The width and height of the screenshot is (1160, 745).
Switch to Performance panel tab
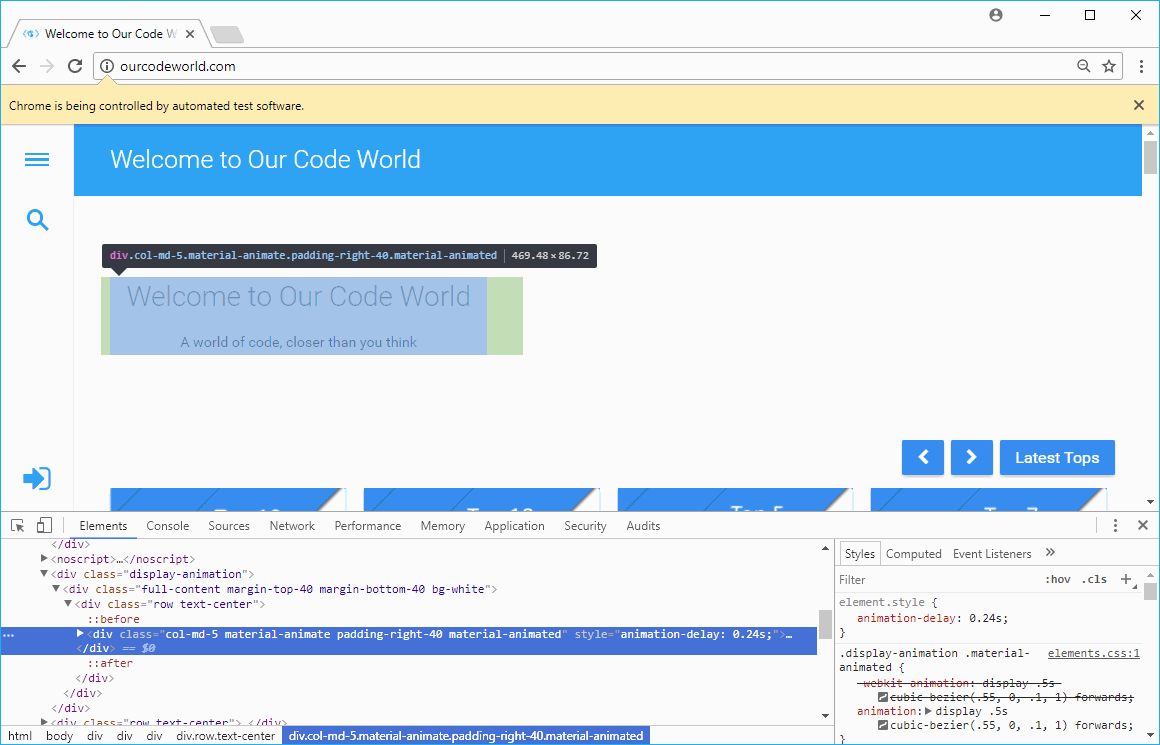pos(368,526)
